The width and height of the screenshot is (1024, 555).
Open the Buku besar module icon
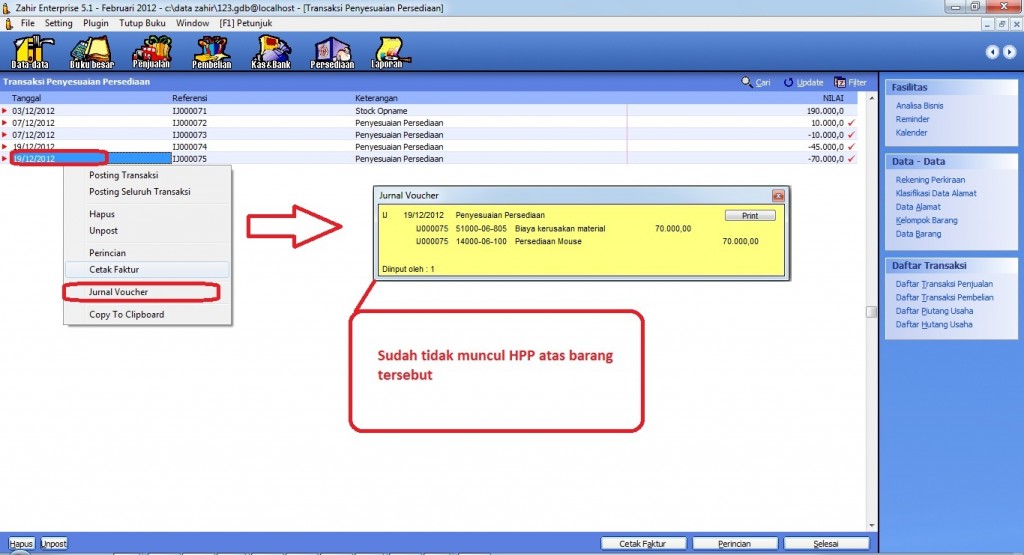tap(93, 52)
